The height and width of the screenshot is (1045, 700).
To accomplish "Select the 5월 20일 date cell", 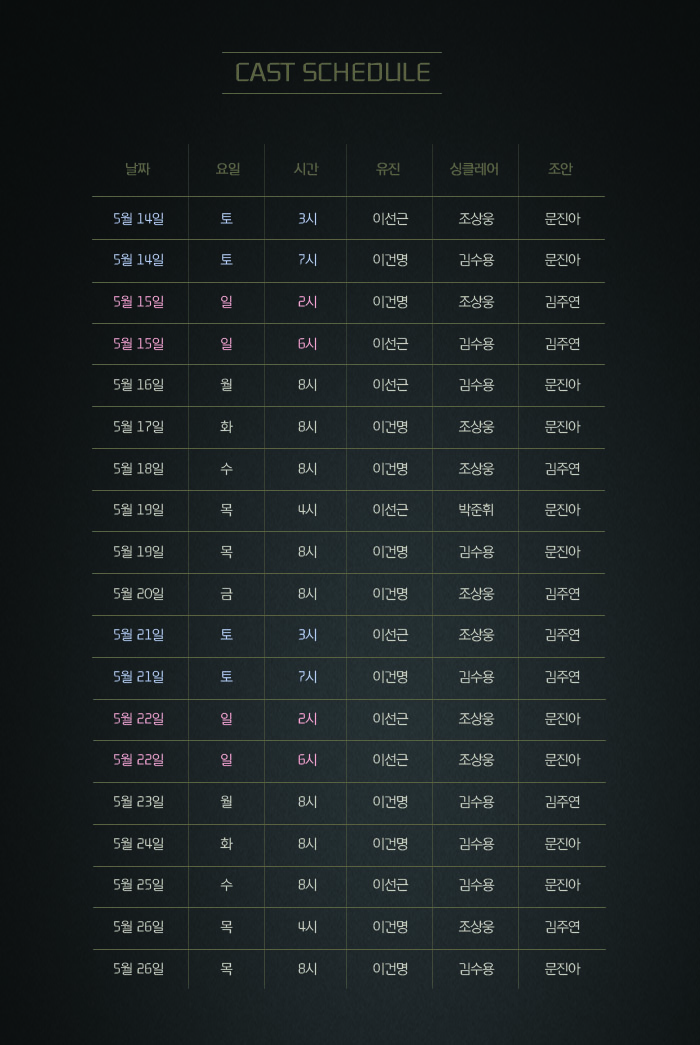I will (x=139, y=594).
